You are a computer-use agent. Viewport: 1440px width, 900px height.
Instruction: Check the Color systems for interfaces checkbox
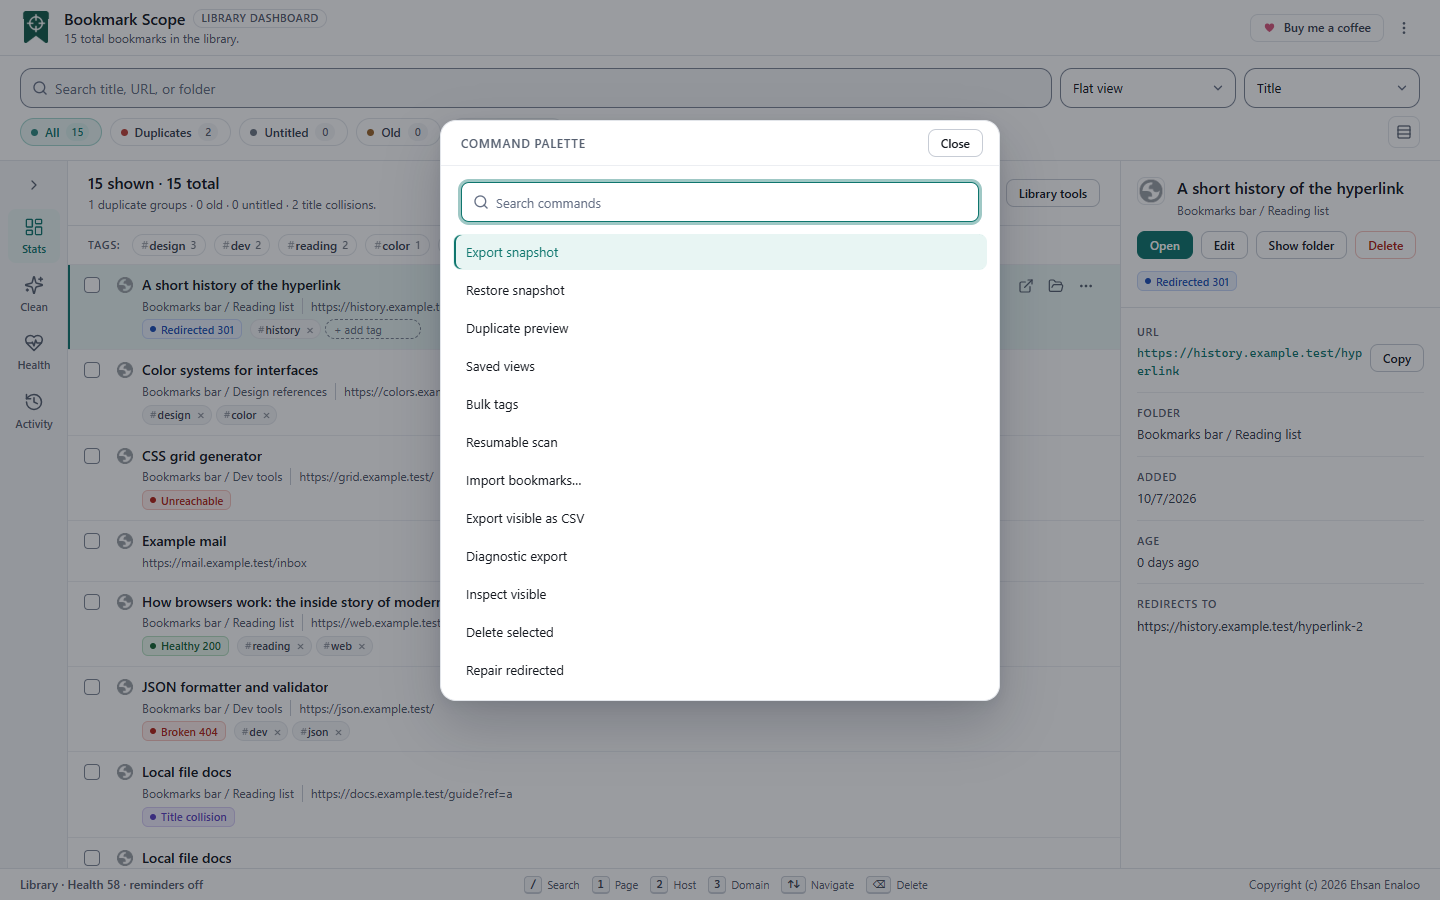pyautogui.click(x=92, y=370)
